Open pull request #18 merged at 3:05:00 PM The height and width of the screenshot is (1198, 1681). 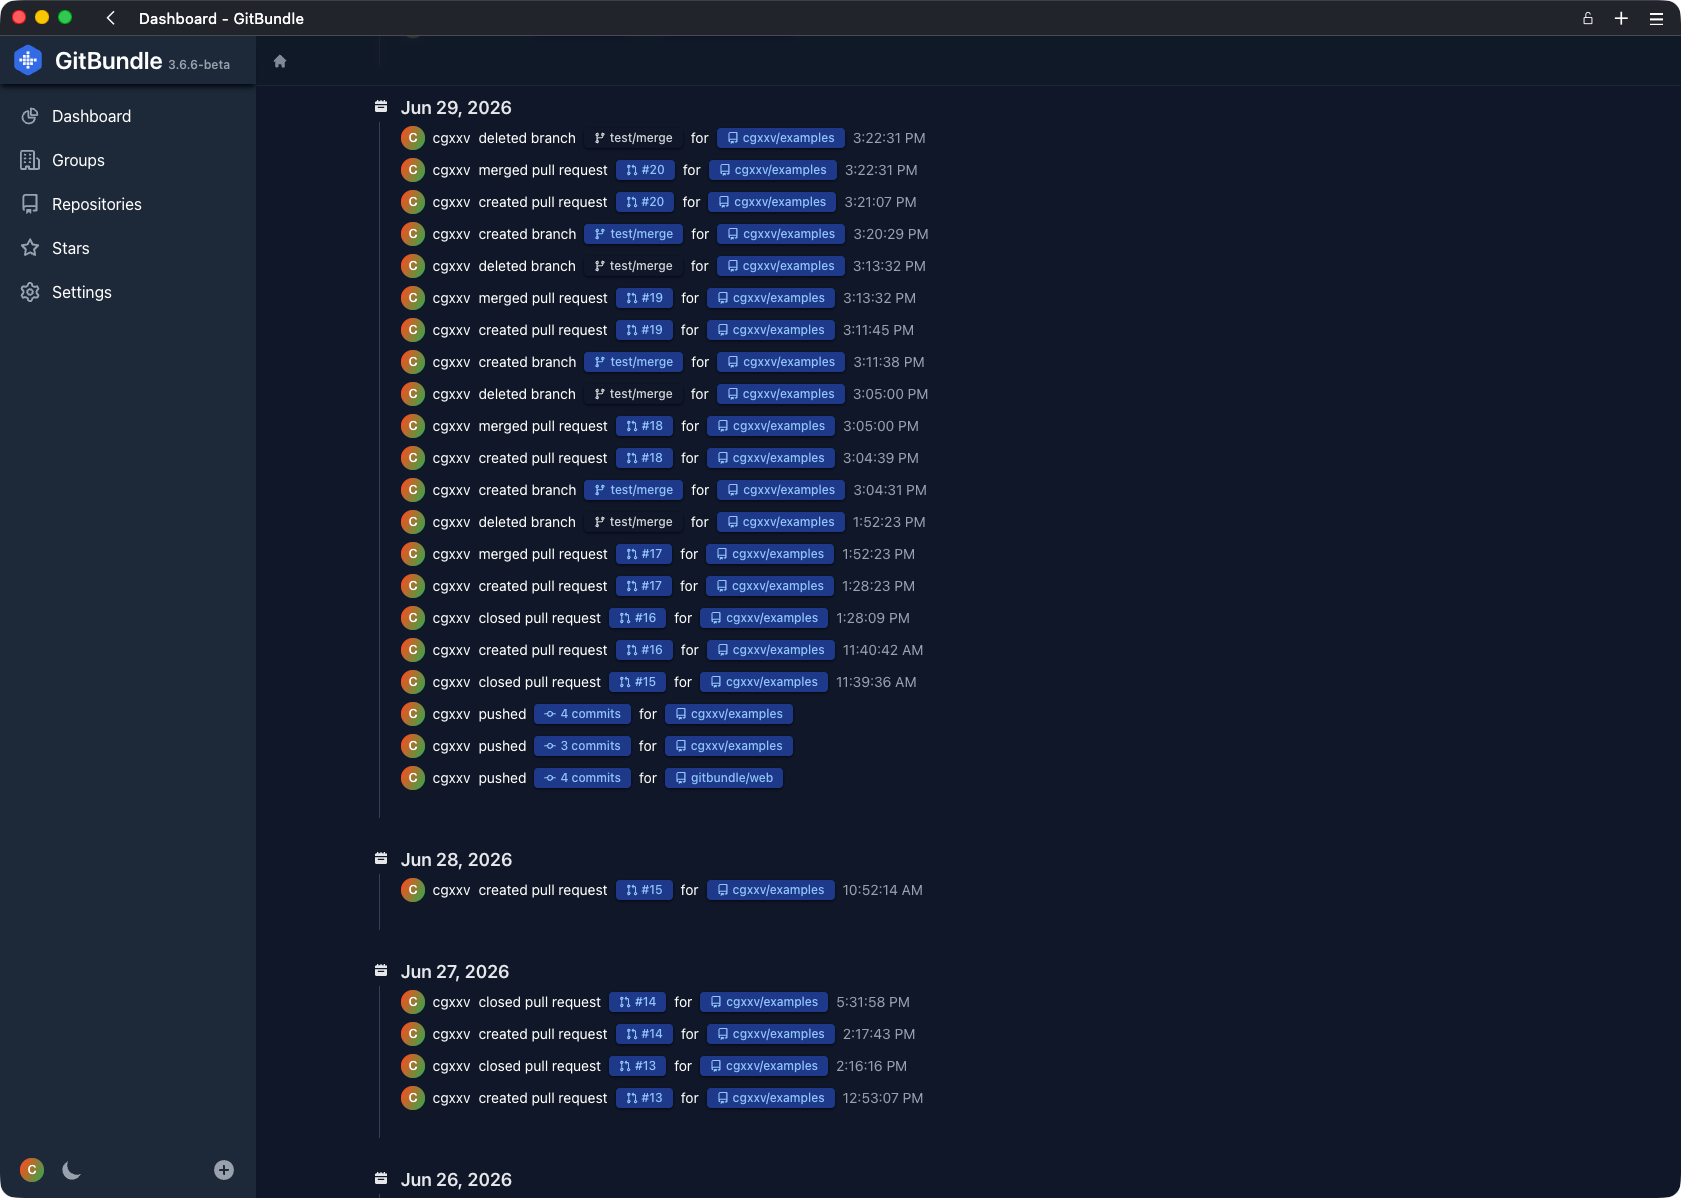644,426
